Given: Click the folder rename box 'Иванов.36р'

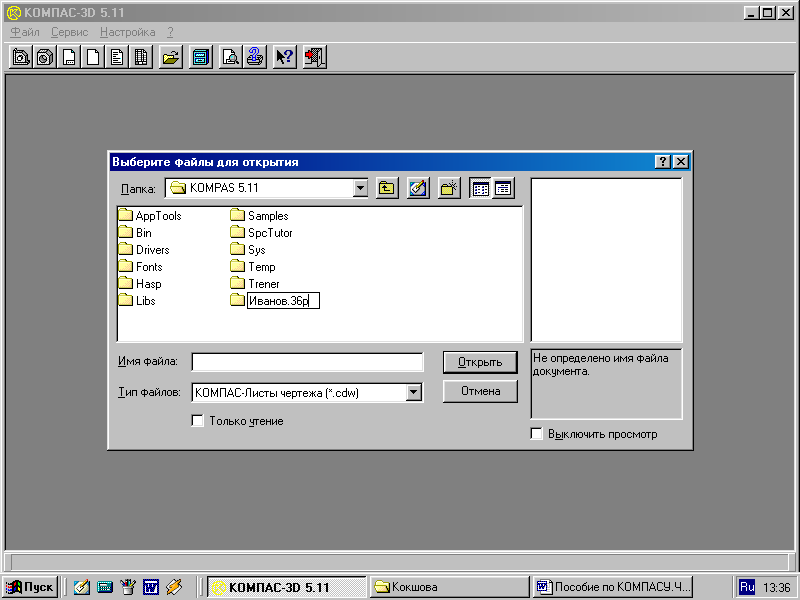Looking at the screenshot, I should 283,301.
